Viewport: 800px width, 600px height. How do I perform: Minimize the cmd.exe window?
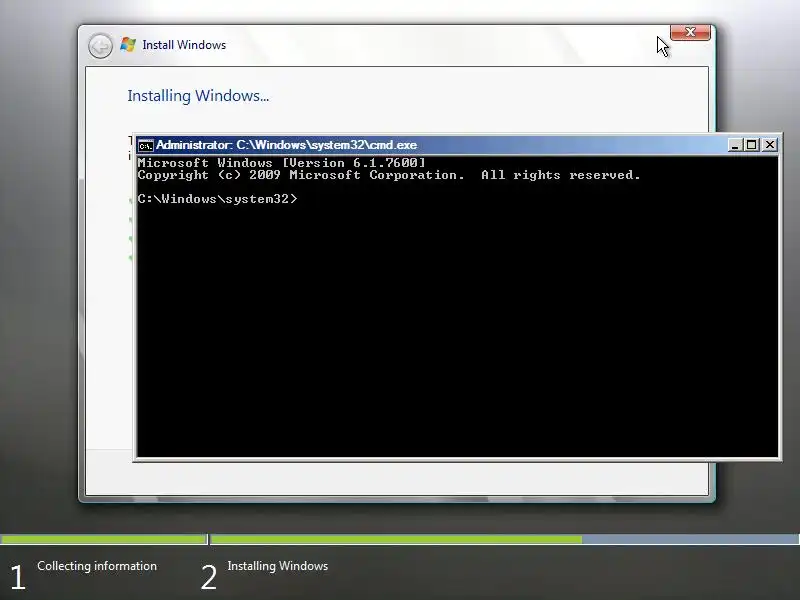(734, 145)
